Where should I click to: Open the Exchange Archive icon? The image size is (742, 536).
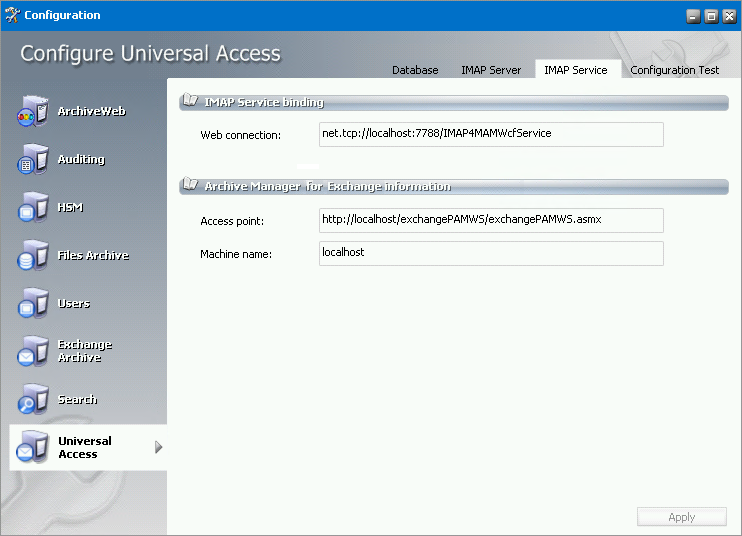click(33, 351)
